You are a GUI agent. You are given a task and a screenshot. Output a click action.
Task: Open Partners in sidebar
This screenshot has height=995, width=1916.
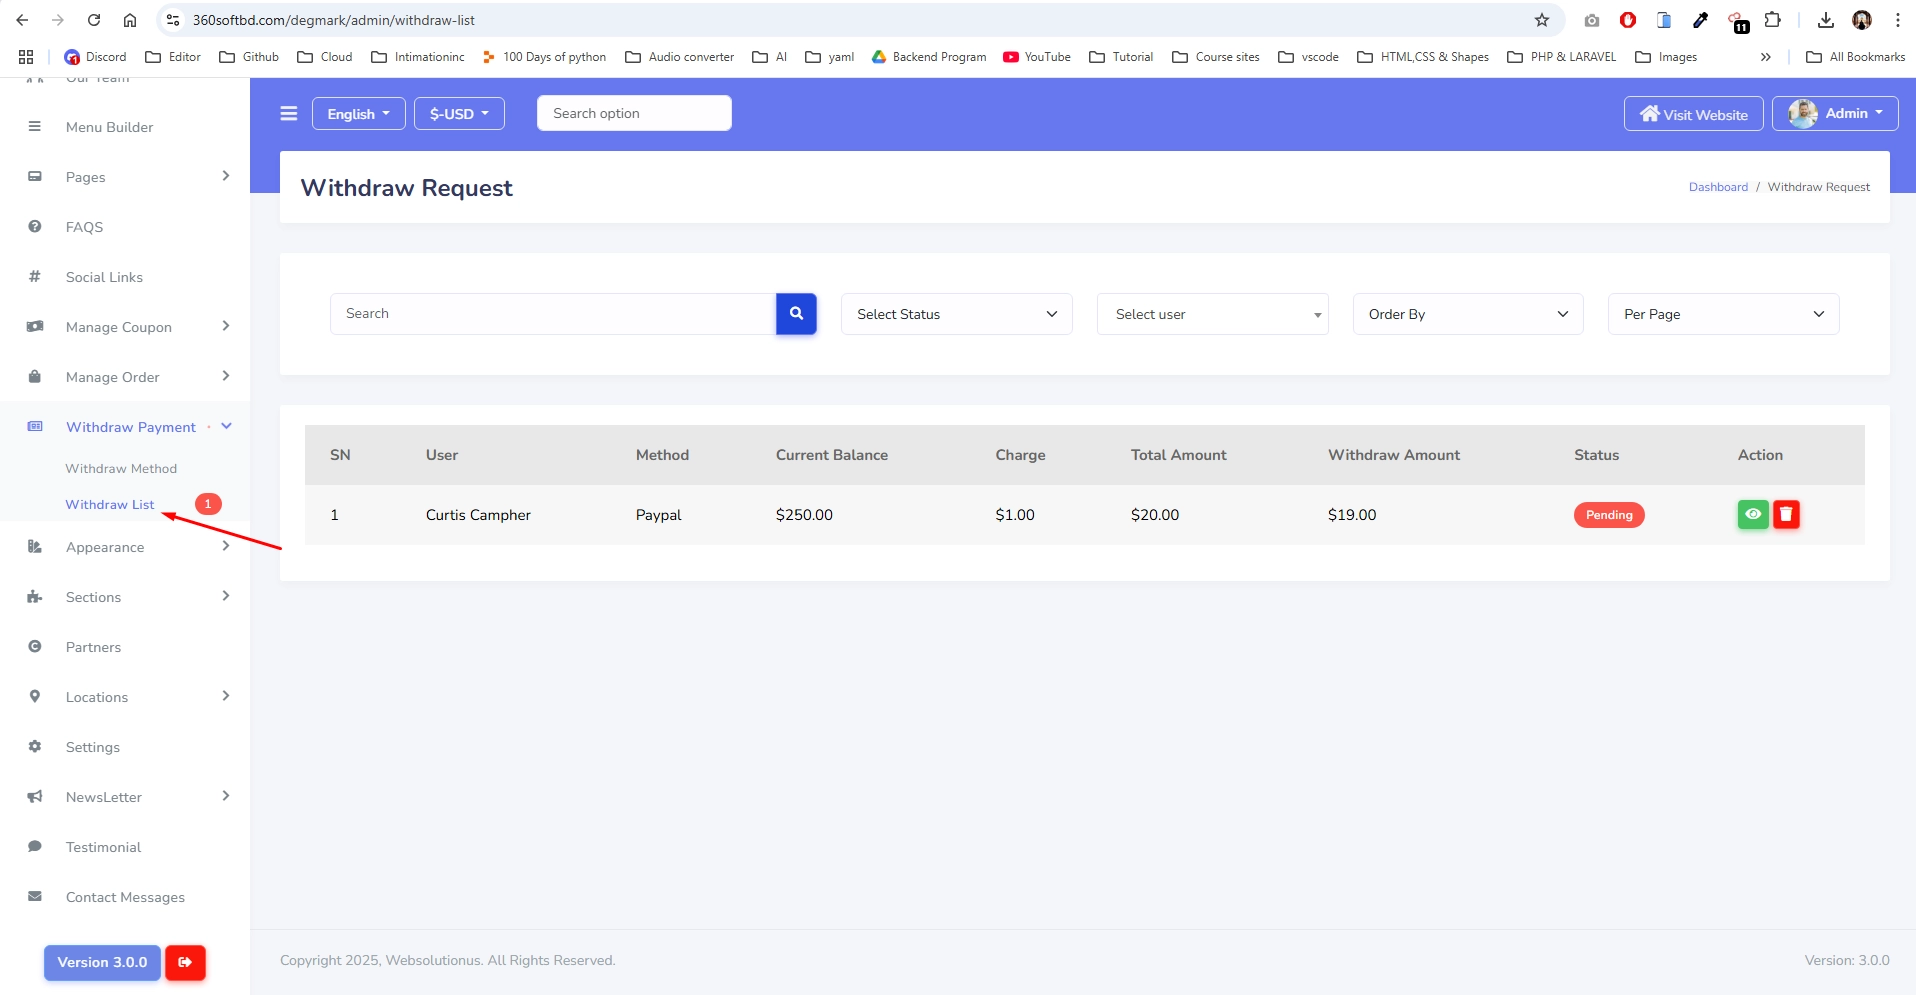coord(93,647)
